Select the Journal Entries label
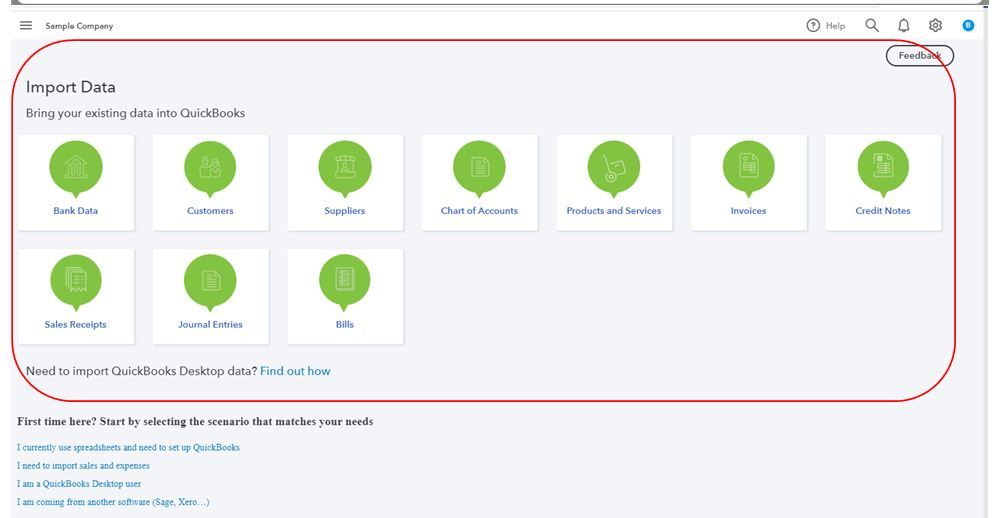The image size is (992, 518). (210, 324)
